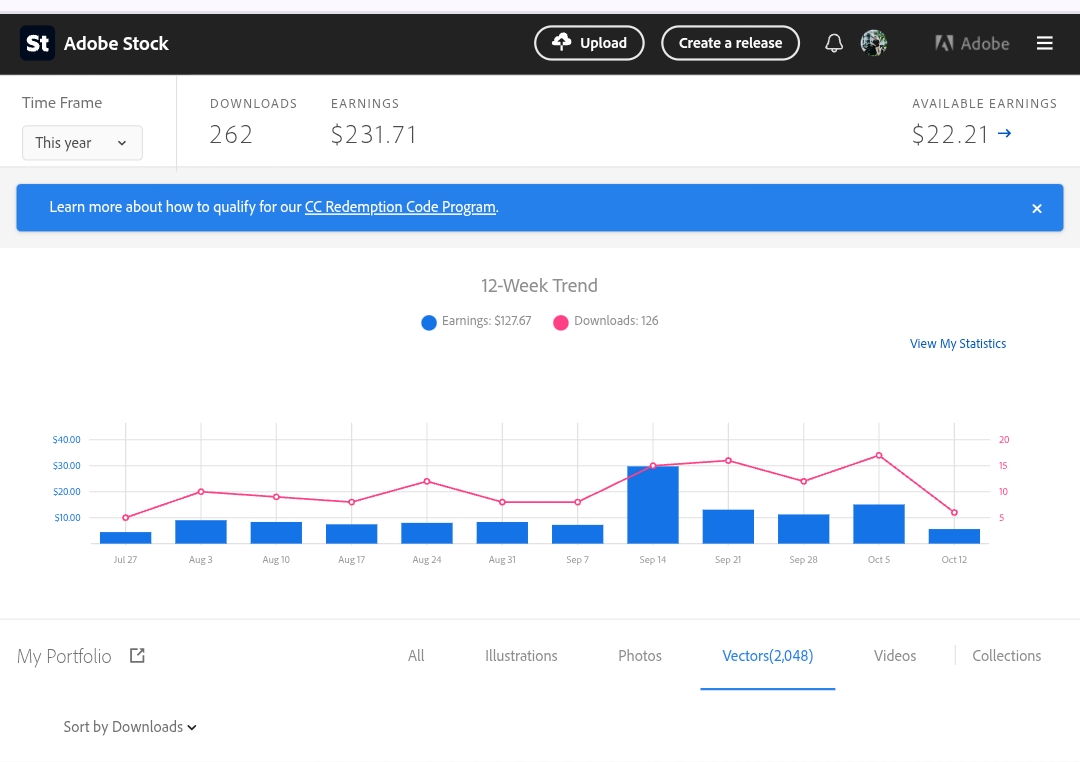Click the Upload button

point(589,43)
